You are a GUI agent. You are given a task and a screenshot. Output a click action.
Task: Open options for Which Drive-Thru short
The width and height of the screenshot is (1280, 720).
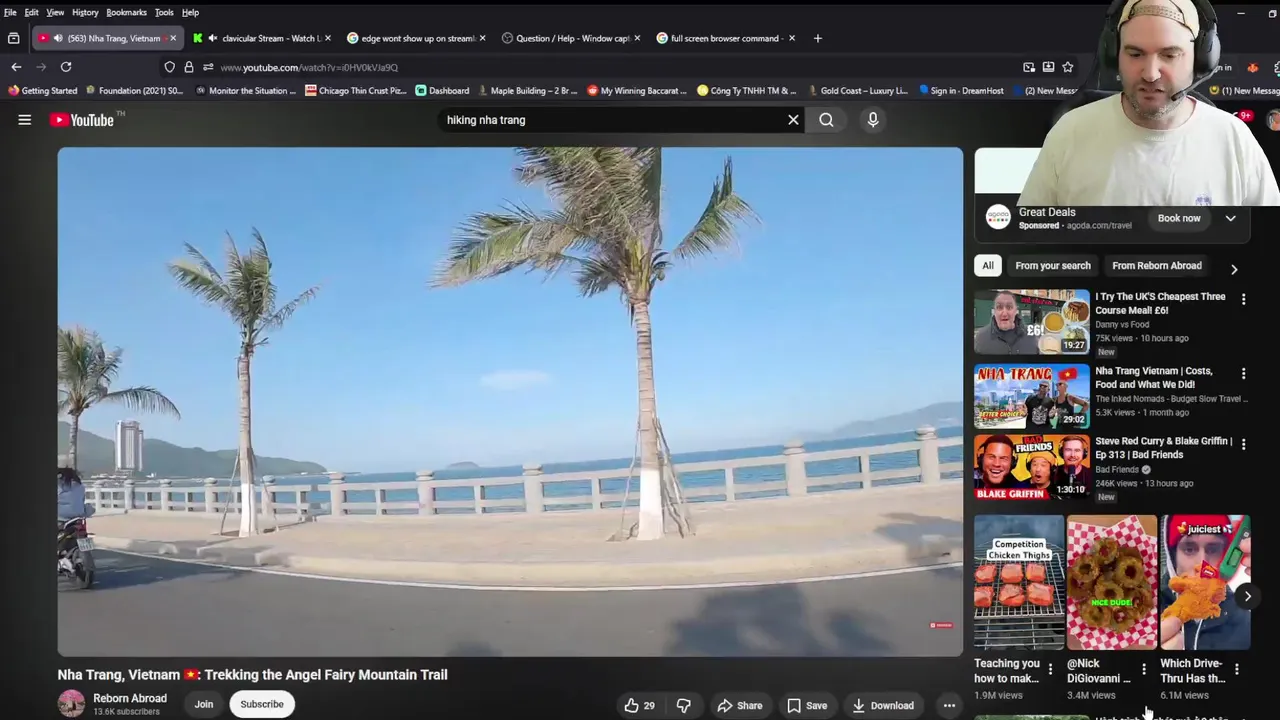(1237, 669)
